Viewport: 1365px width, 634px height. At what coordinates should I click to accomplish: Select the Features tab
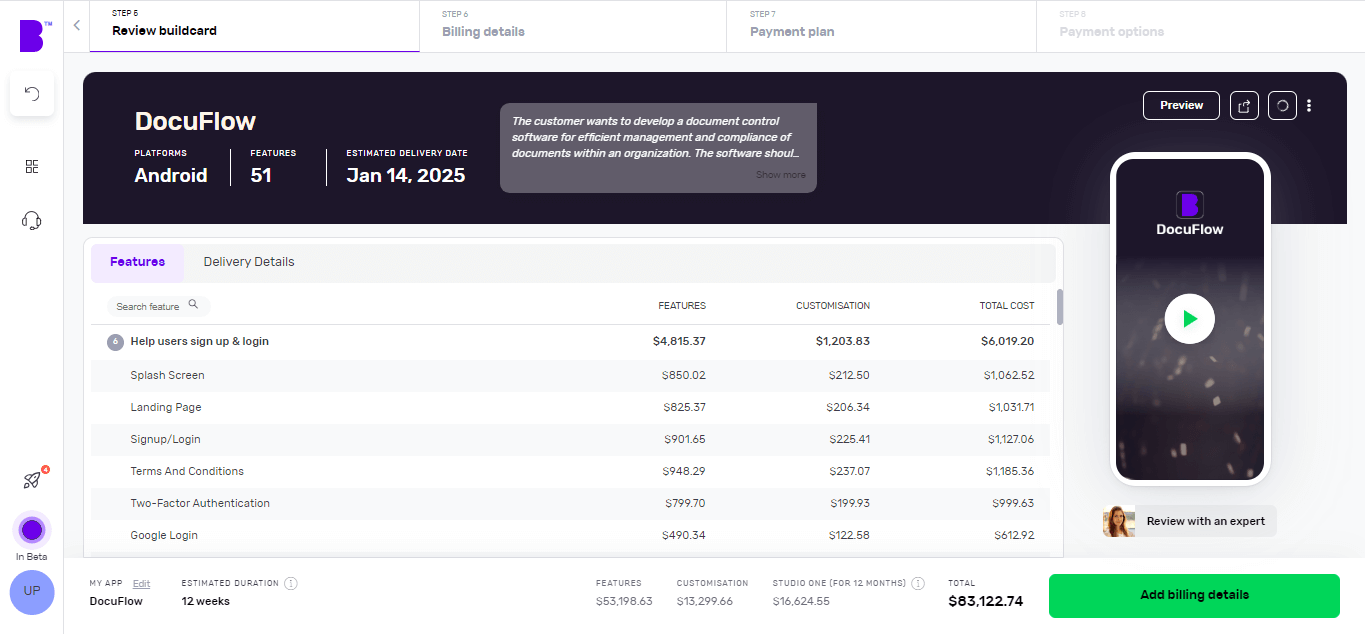138,262
